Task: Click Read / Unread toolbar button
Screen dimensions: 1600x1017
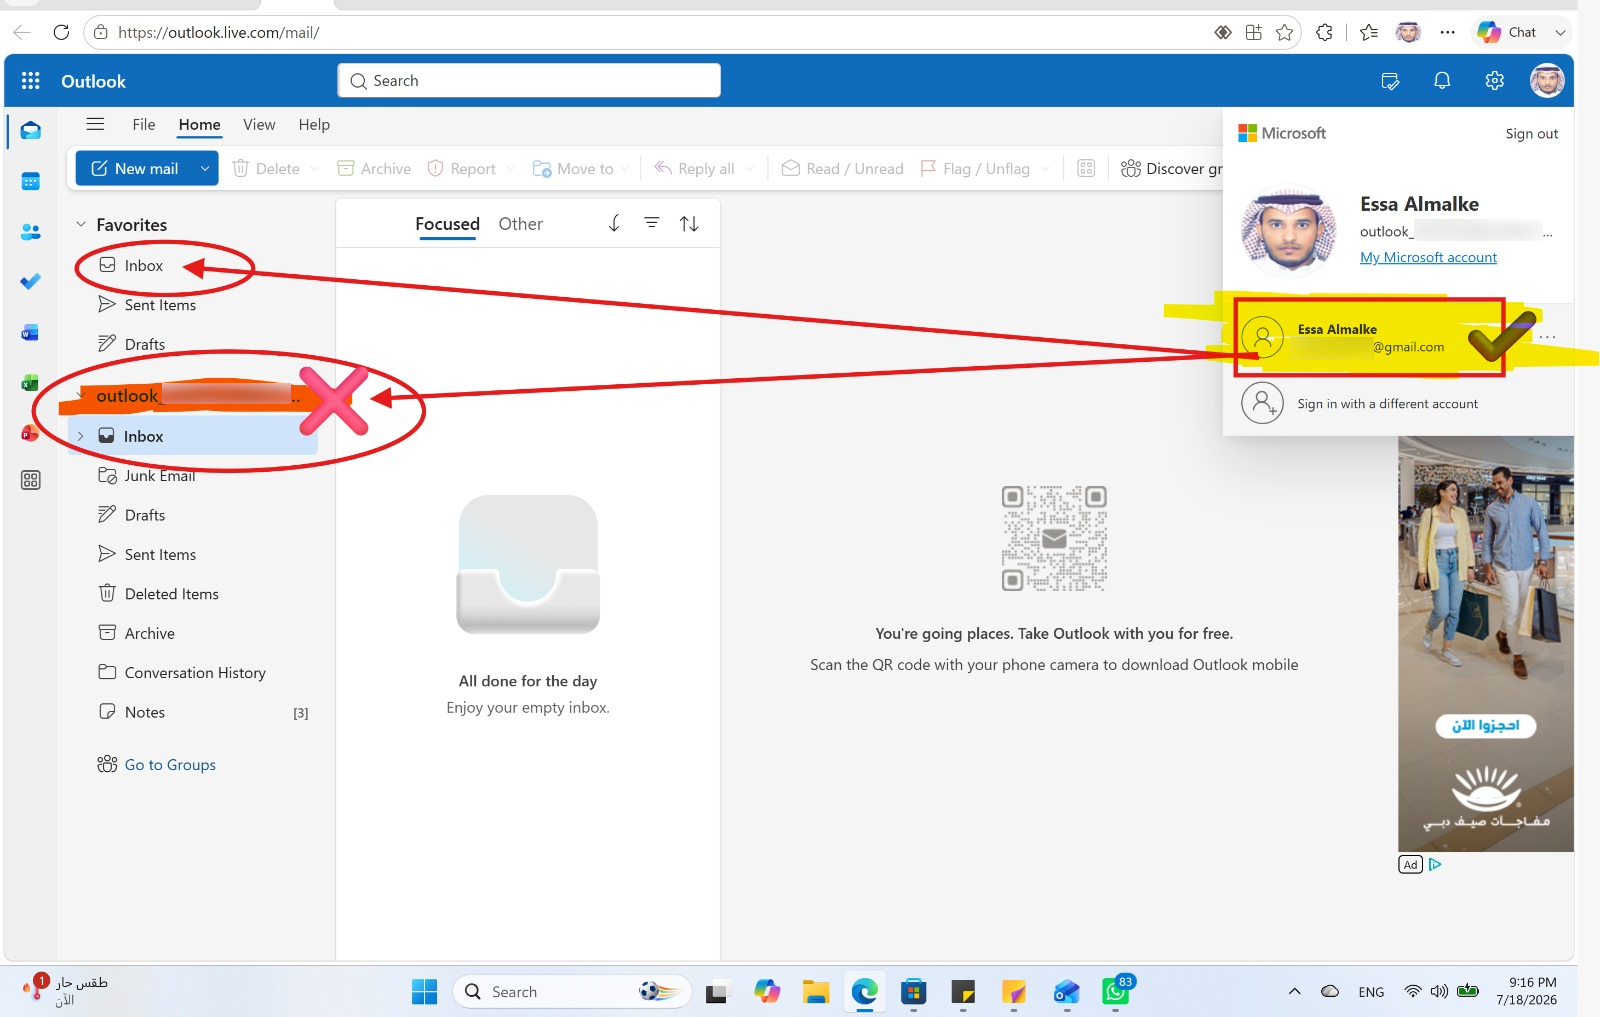Action: pyautogui.click(x=842, y=168)
